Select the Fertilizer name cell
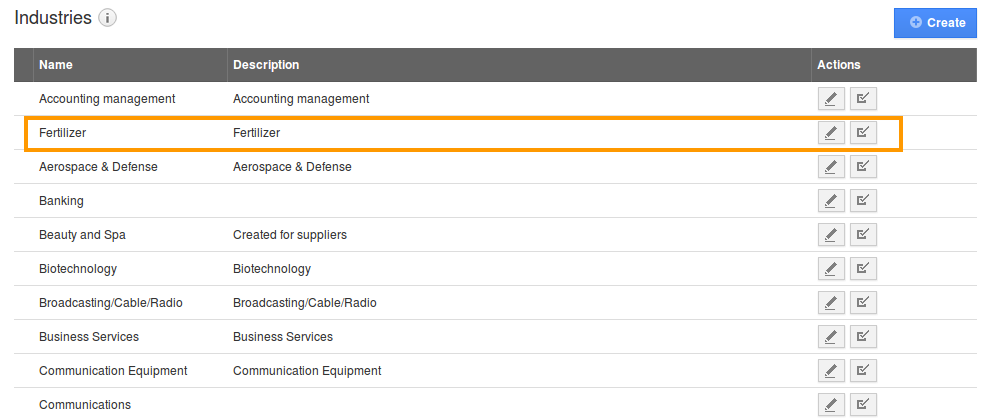Screen dimensions: 993x420 [62, 133]
